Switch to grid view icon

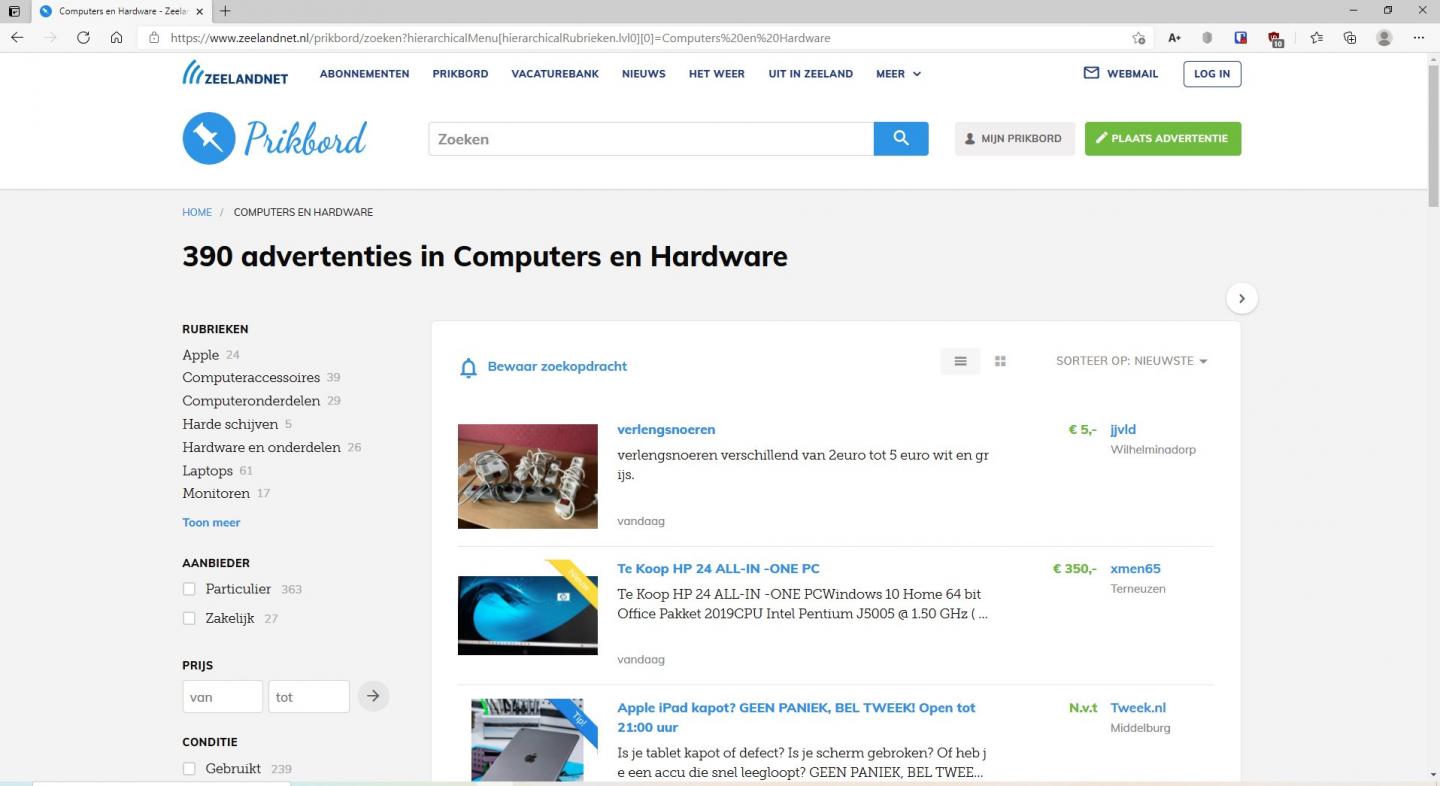[x=1000, y=361]
